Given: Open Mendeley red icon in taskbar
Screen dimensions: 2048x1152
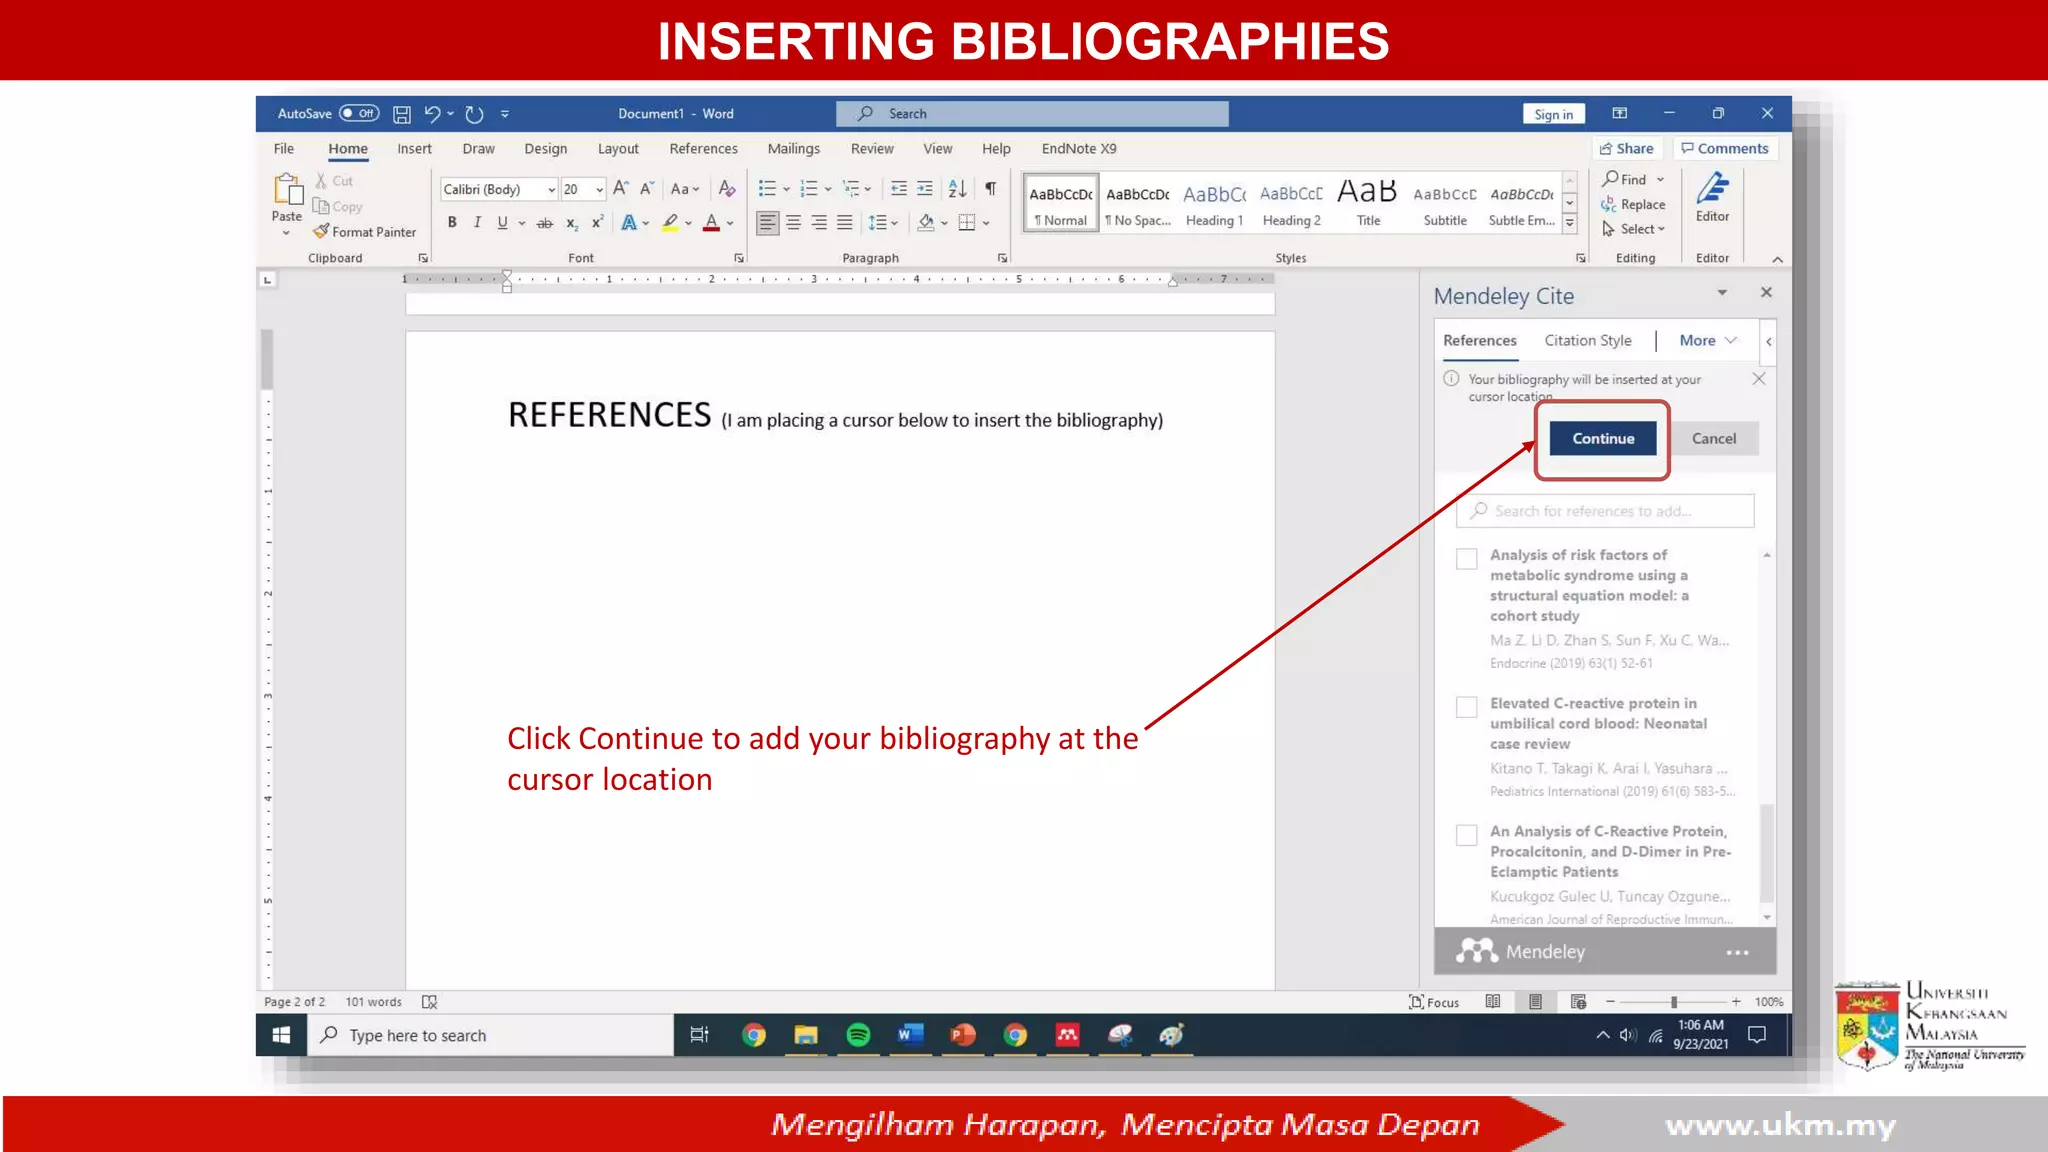Looking at the screenshot, I should [x=1067, y=1035].
